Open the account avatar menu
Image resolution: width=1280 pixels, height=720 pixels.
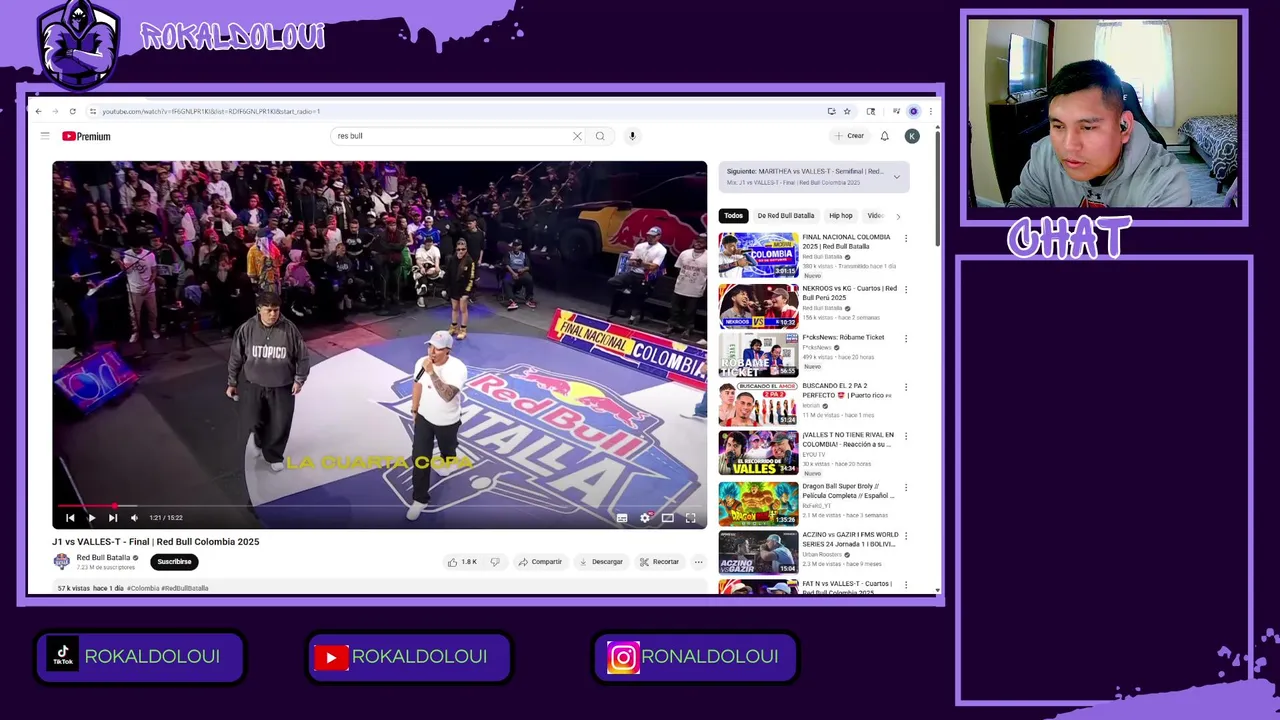(x=912, y=136)
